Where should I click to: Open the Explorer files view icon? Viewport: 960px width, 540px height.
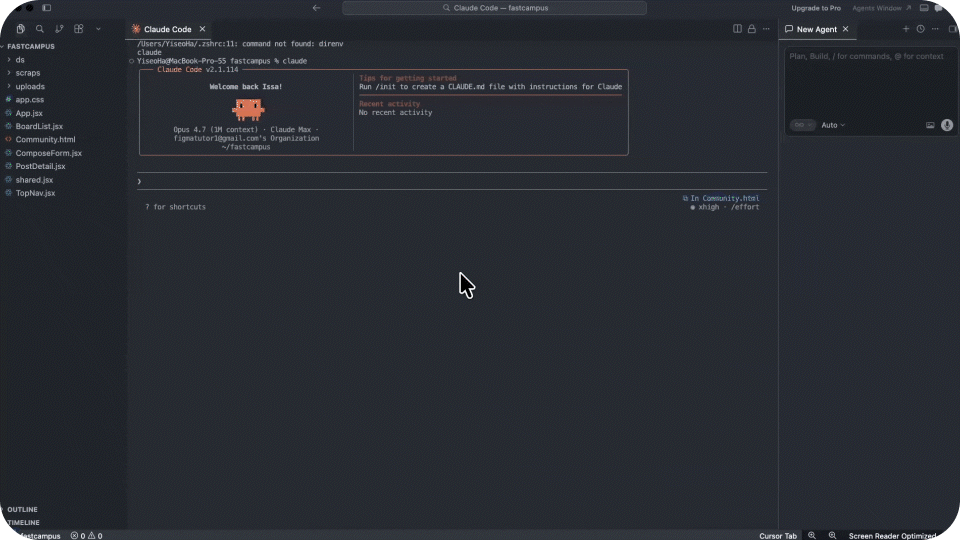click(21, 29)
